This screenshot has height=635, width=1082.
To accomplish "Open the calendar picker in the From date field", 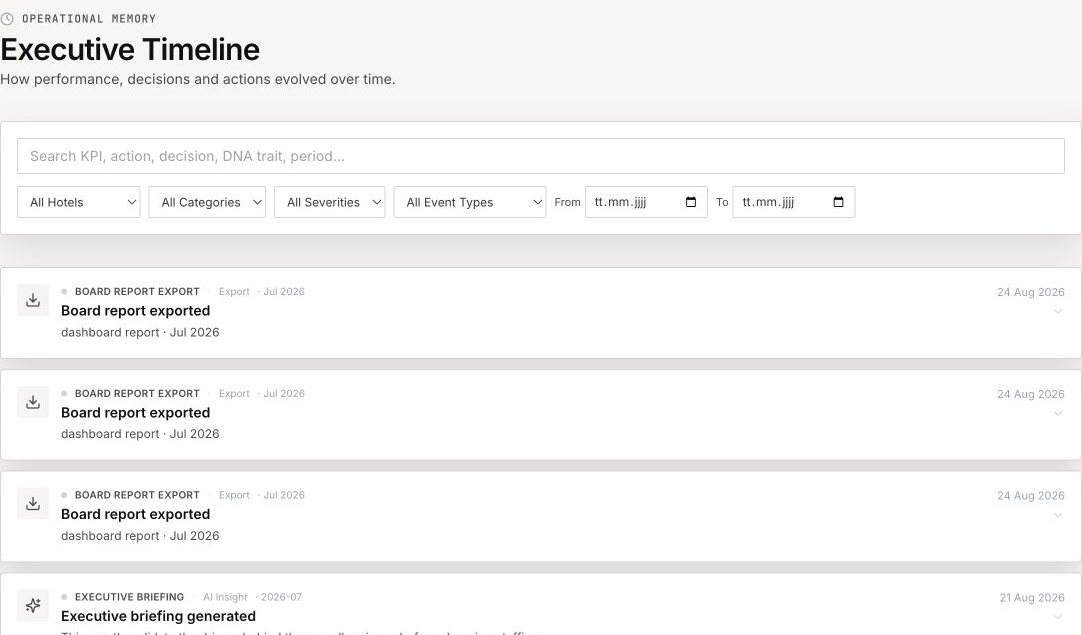I will (x=691, y=202).
